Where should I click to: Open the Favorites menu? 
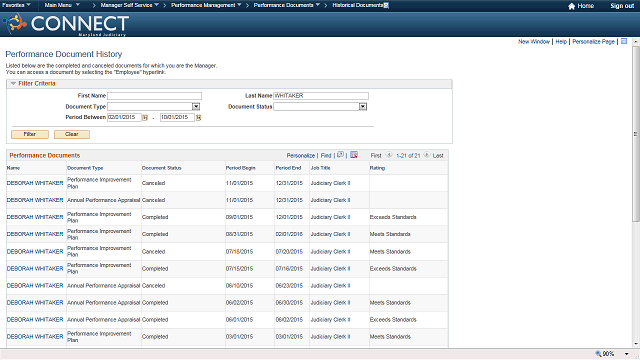coord(16,5)
